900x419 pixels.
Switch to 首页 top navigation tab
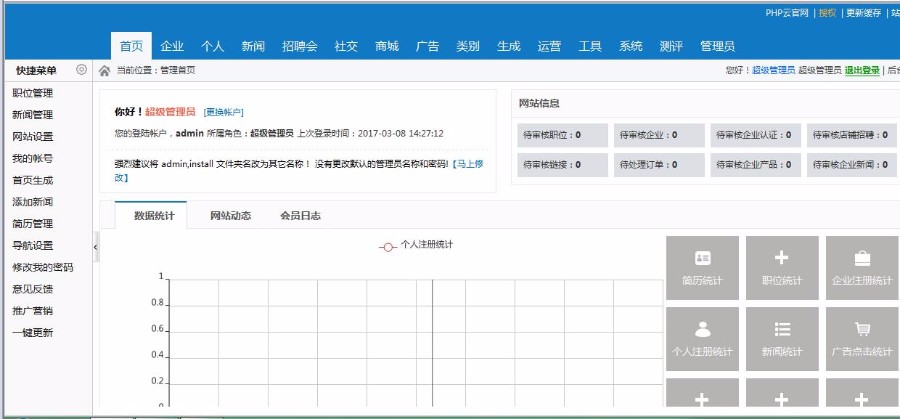click(131, 46)
